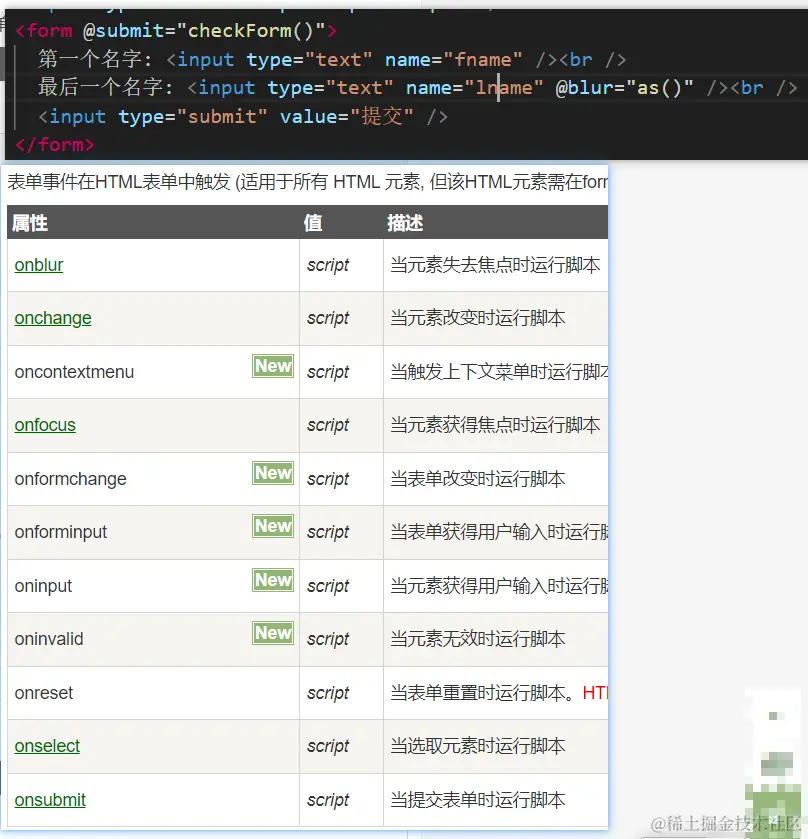Click description 当元素获得焦点时运行脚本
The width and height of the screenshot is (808, 839).
pos(495,425)
